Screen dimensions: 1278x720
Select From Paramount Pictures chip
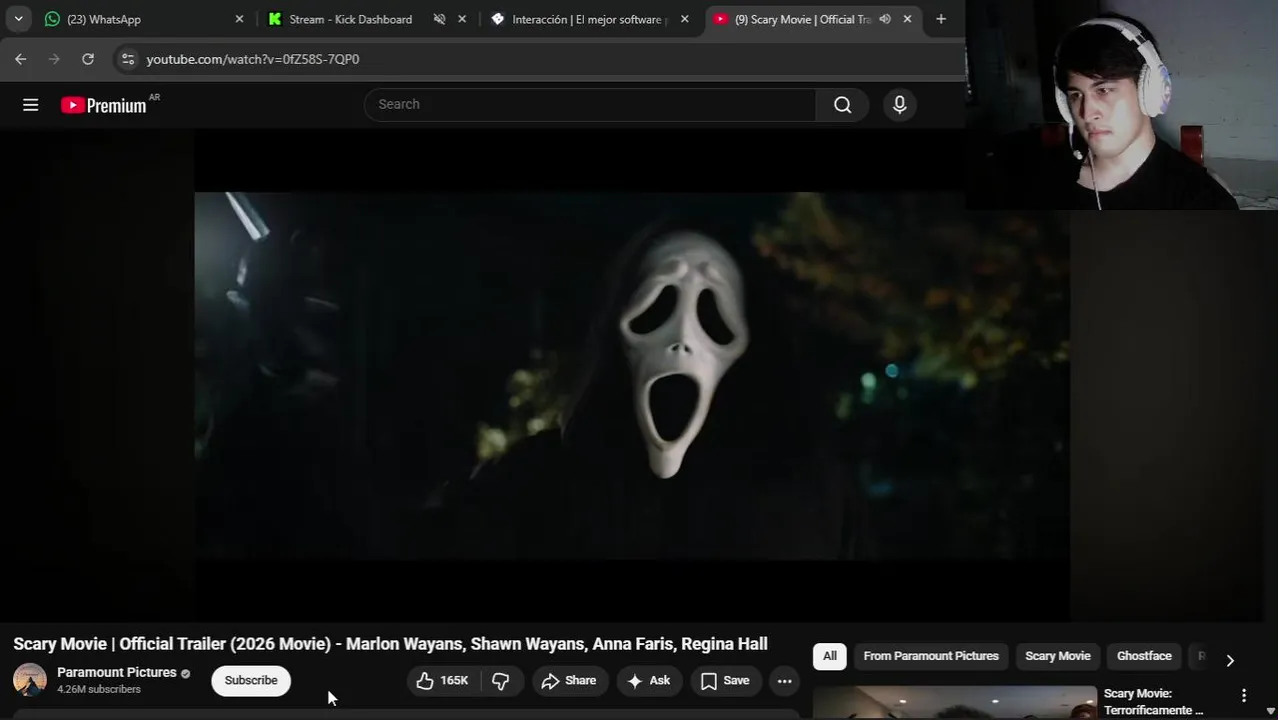click(x=931, y=656)
